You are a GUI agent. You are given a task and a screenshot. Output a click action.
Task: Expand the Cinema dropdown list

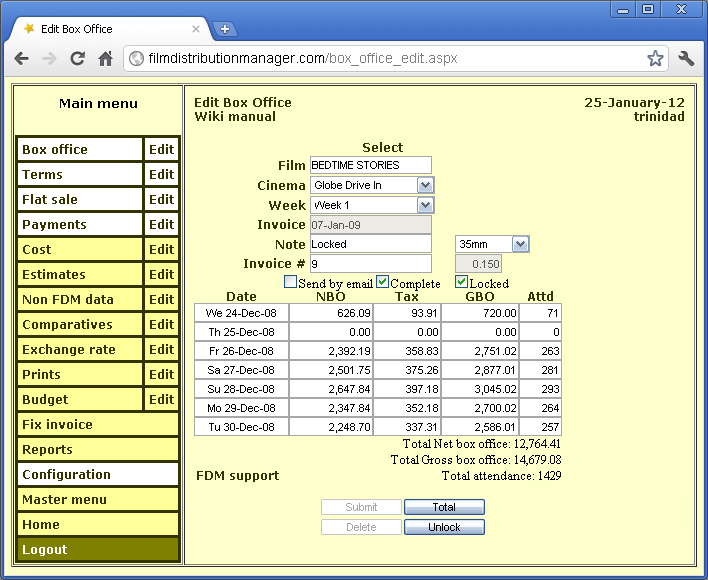(425, 185)
